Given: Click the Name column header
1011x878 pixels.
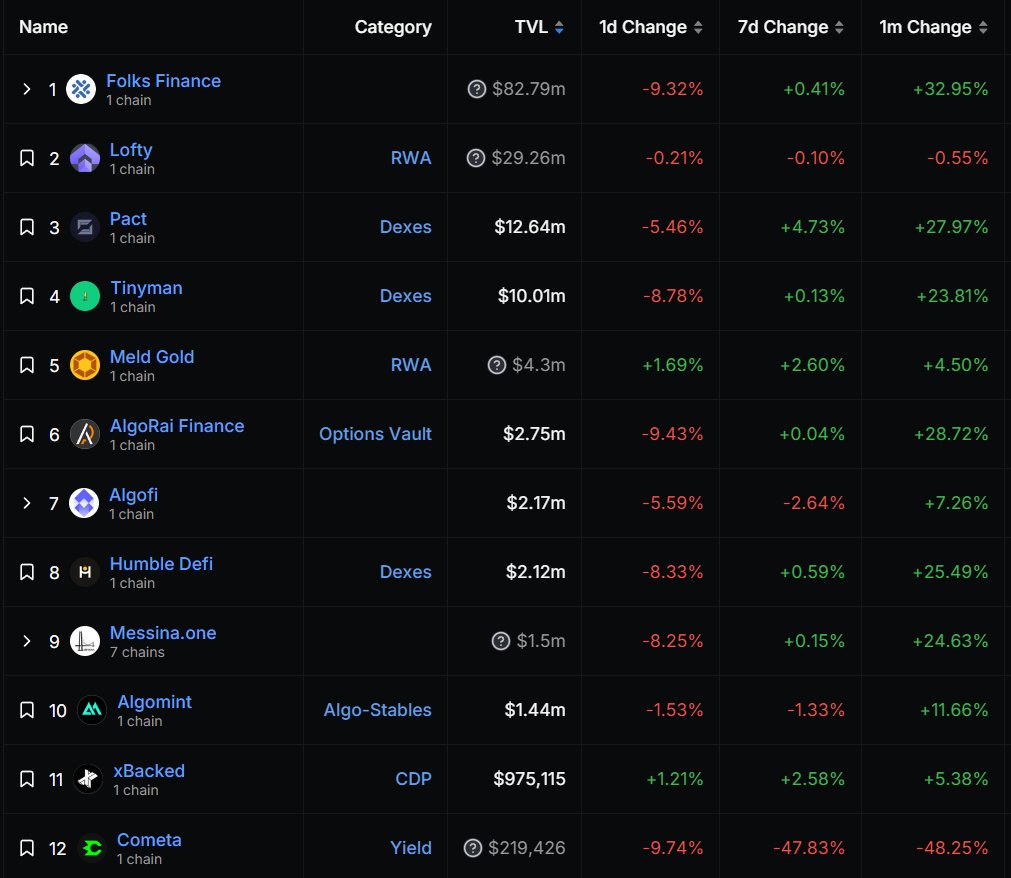Looking at the screenshot, I should (43, 27).
